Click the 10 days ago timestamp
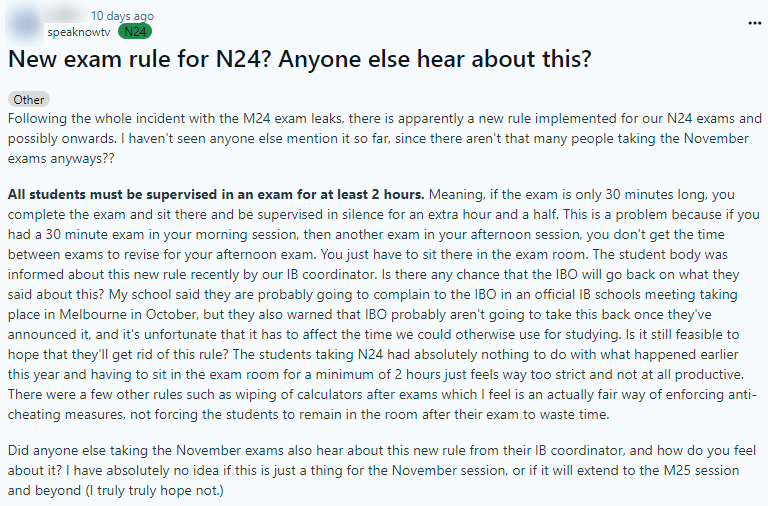 click(122, 16)
